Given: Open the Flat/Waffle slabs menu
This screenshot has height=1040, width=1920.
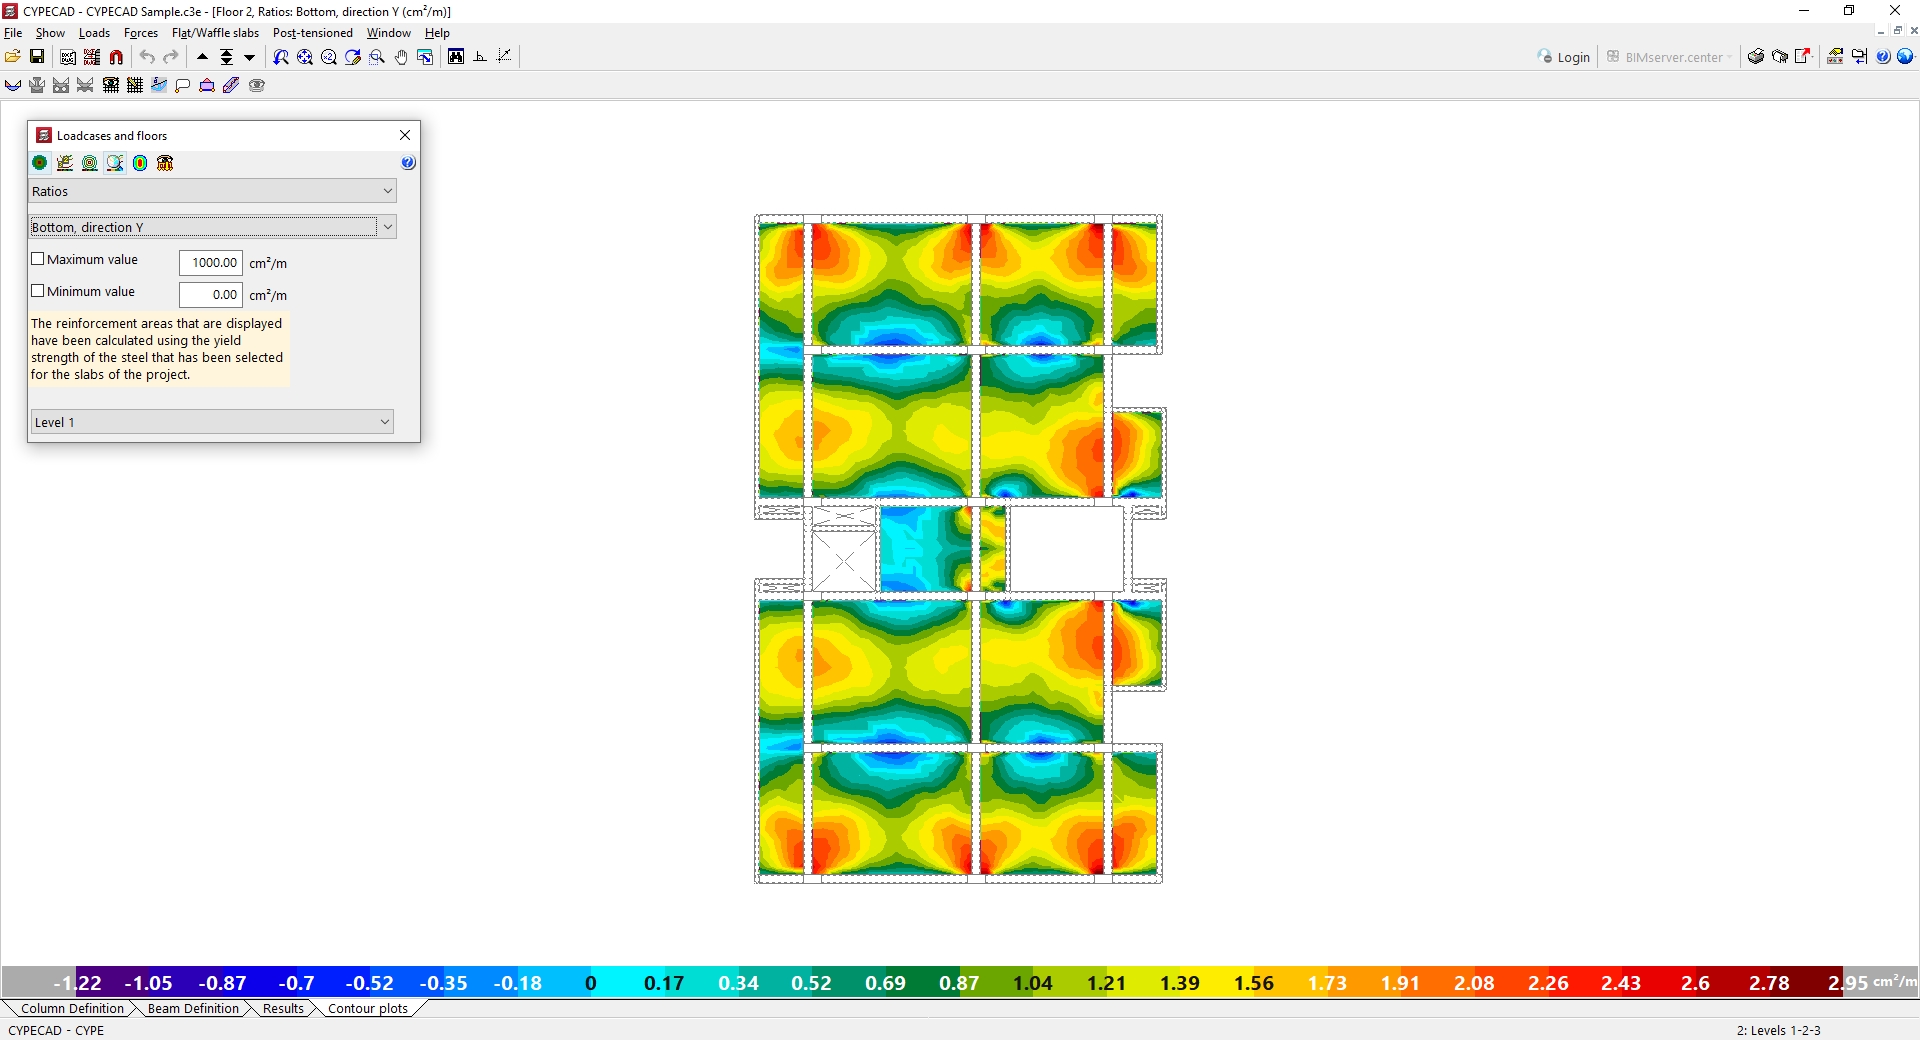Looking at the screenshot, I should tap(215, 33).
